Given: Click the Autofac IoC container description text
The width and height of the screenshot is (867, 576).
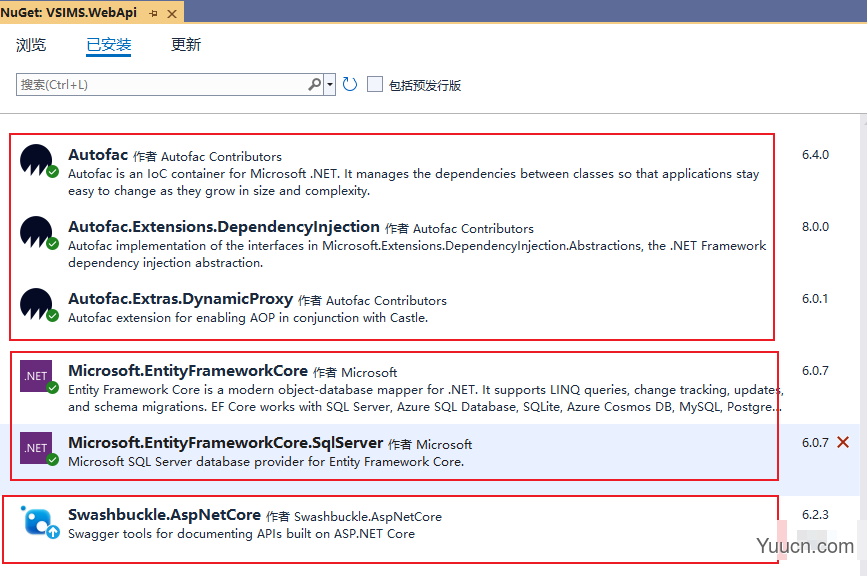Looking at the screenshot, I should (x=414, y=182).
